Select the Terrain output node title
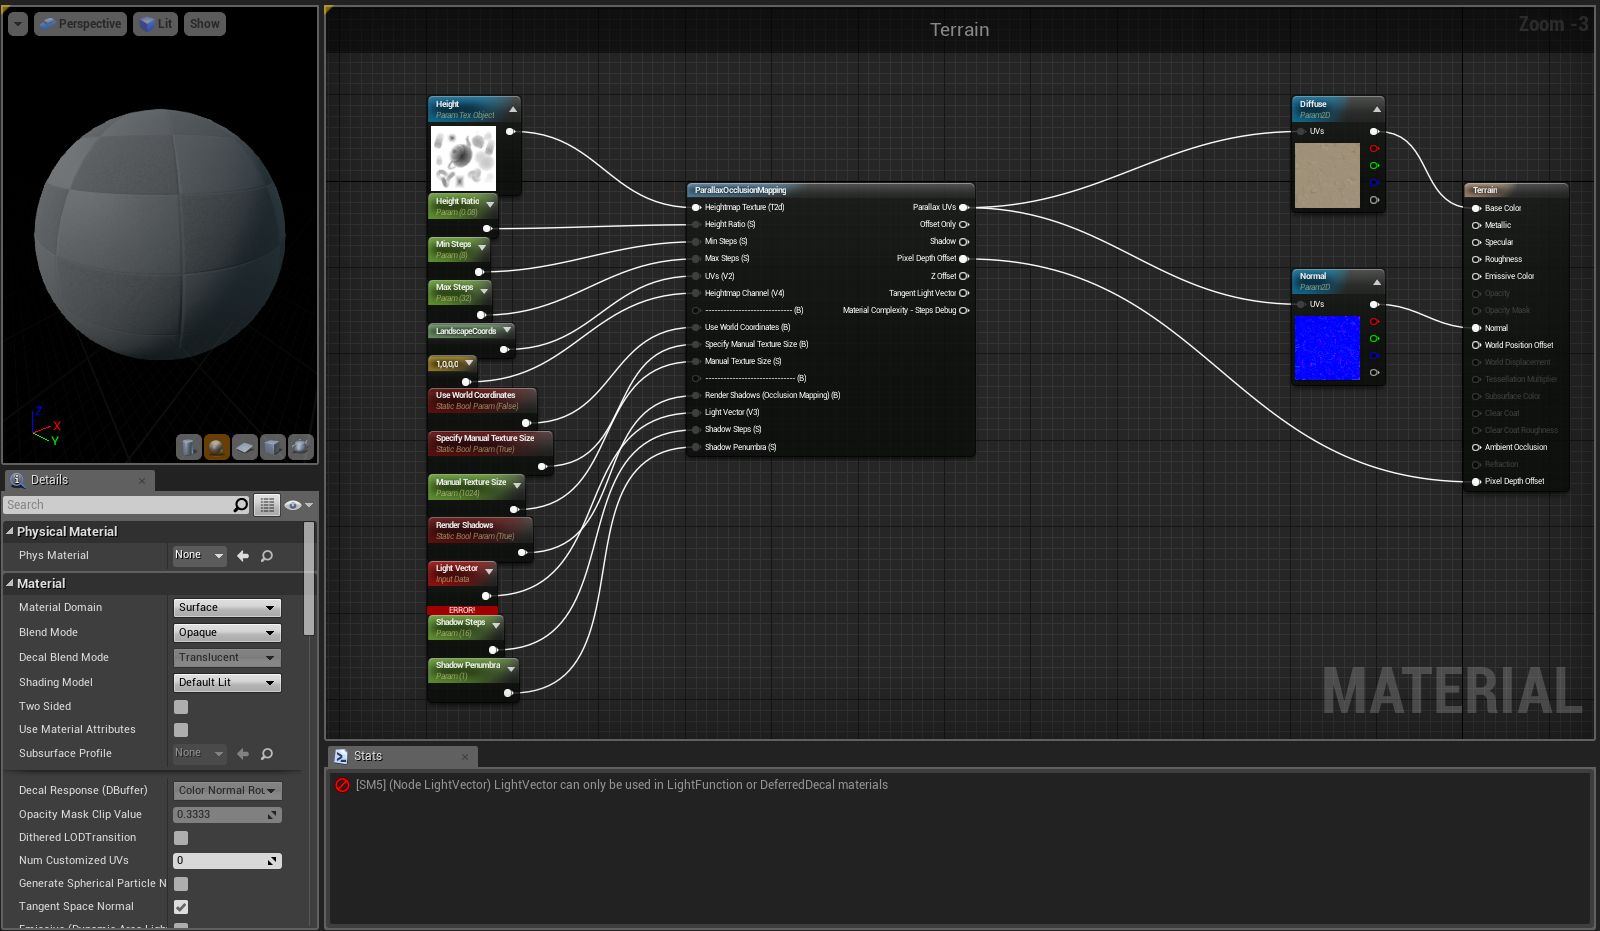Viewport: 1600px width, 931px height. click(x=1485, y=190)
